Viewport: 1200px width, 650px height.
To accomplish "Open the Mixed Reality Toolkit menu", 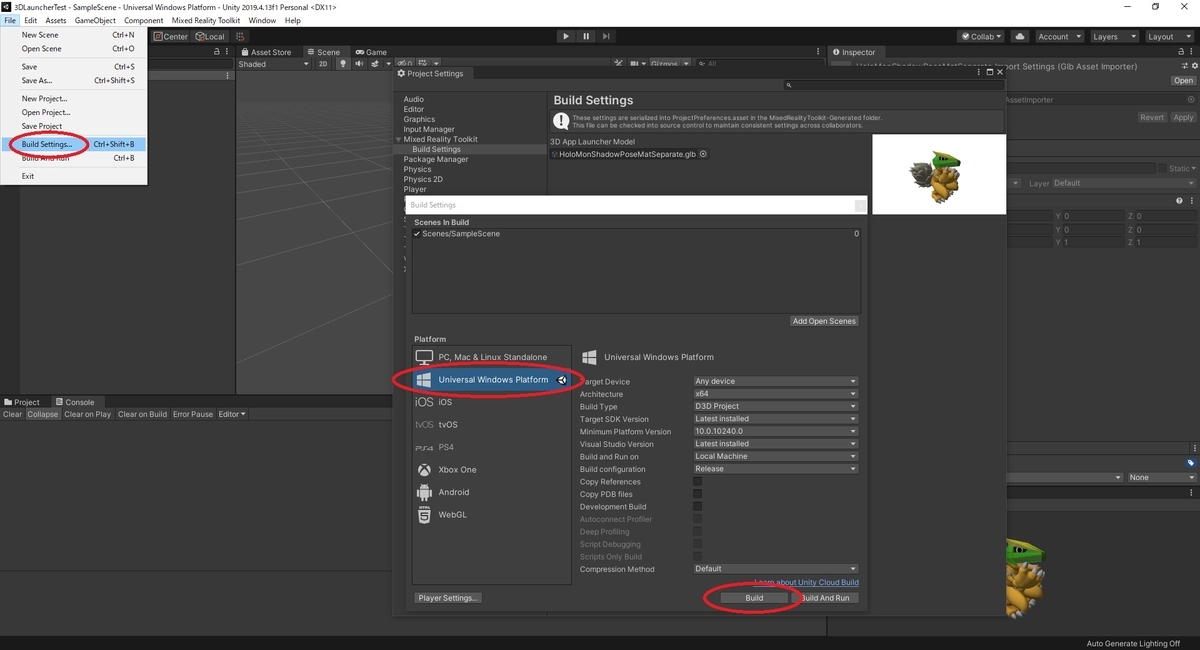I will tap(206, 20).
